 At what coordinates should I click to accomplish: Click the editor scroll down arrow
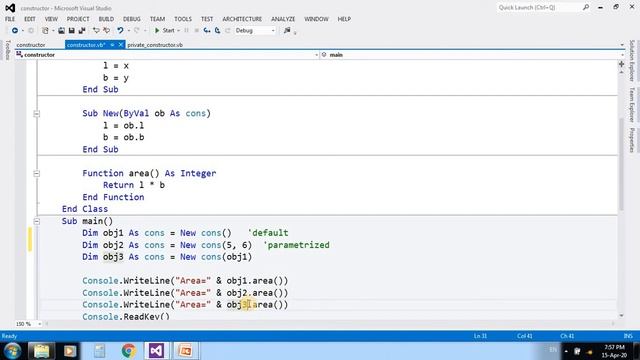[x=621, y=316]
